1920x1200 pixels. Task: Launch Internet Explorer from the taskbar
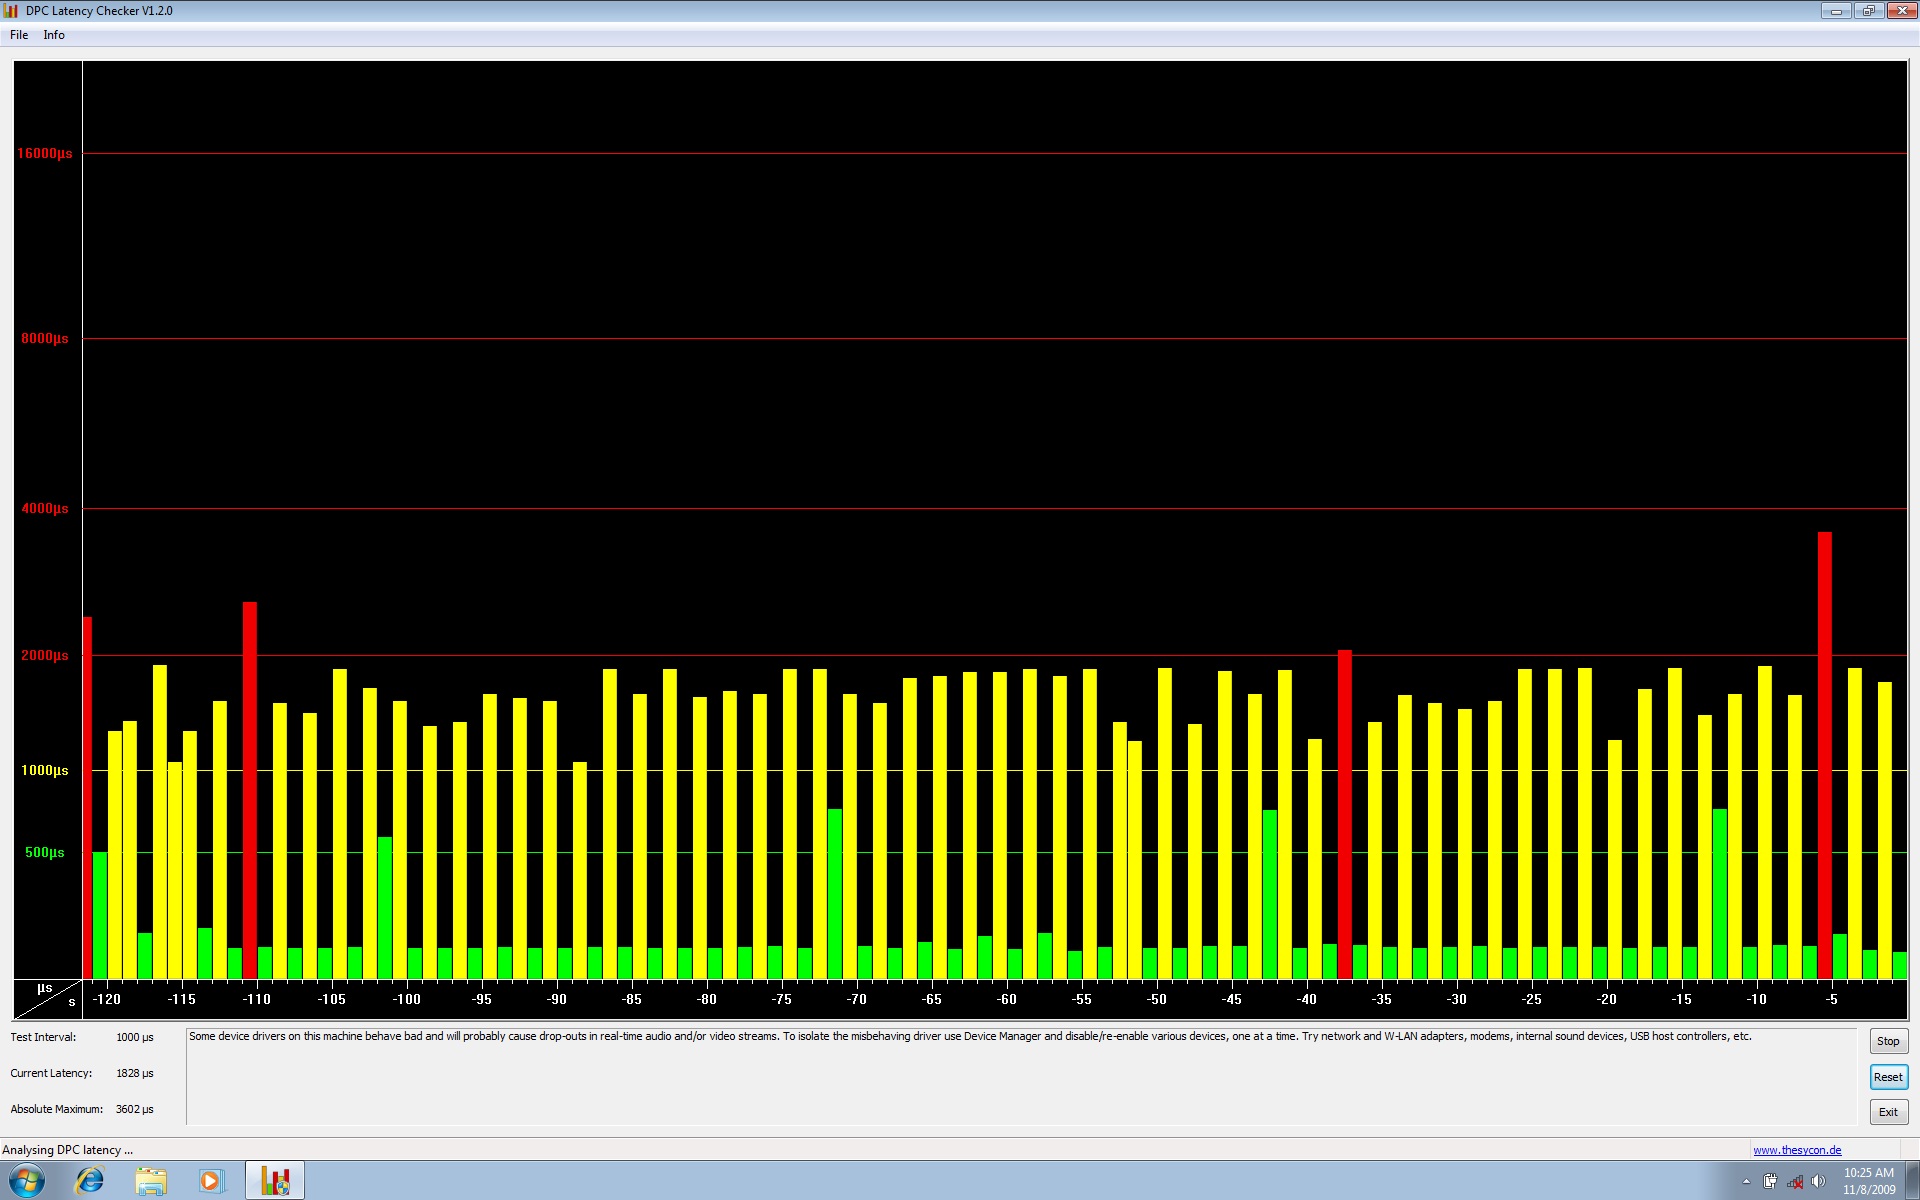click(x=90, y=1181)
